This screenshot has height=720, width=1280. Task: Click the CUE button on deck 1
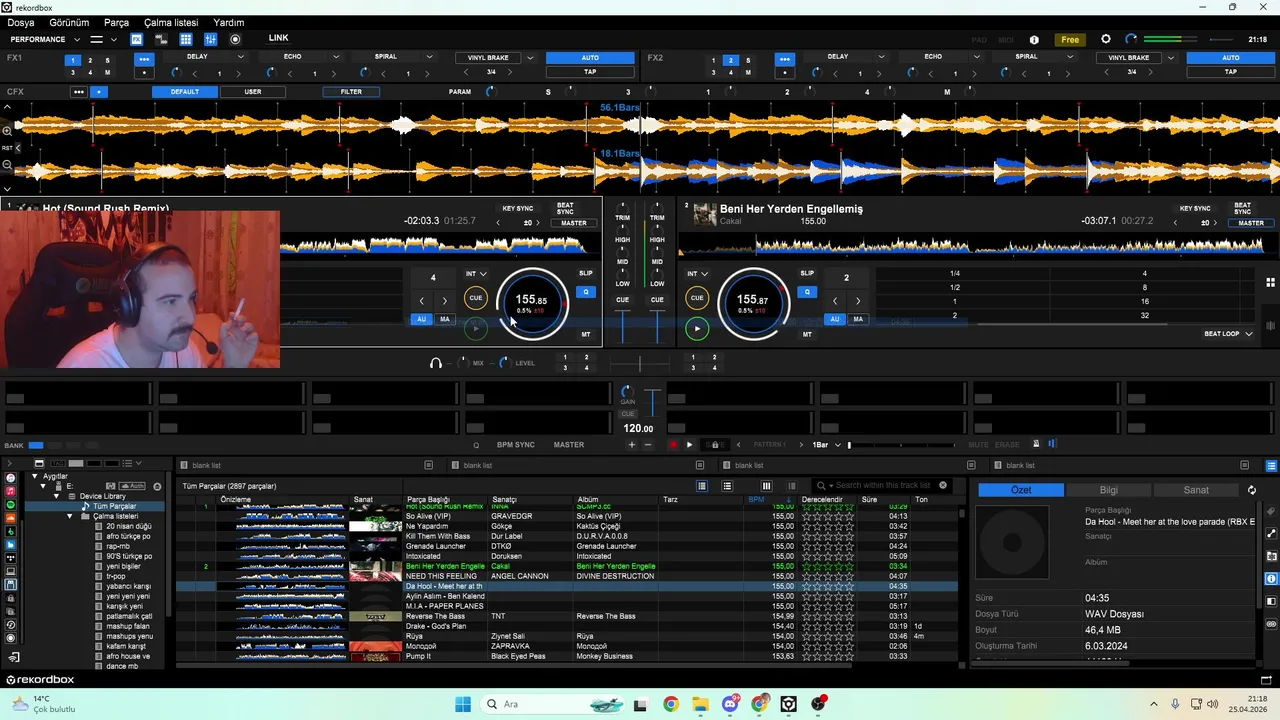476,298
